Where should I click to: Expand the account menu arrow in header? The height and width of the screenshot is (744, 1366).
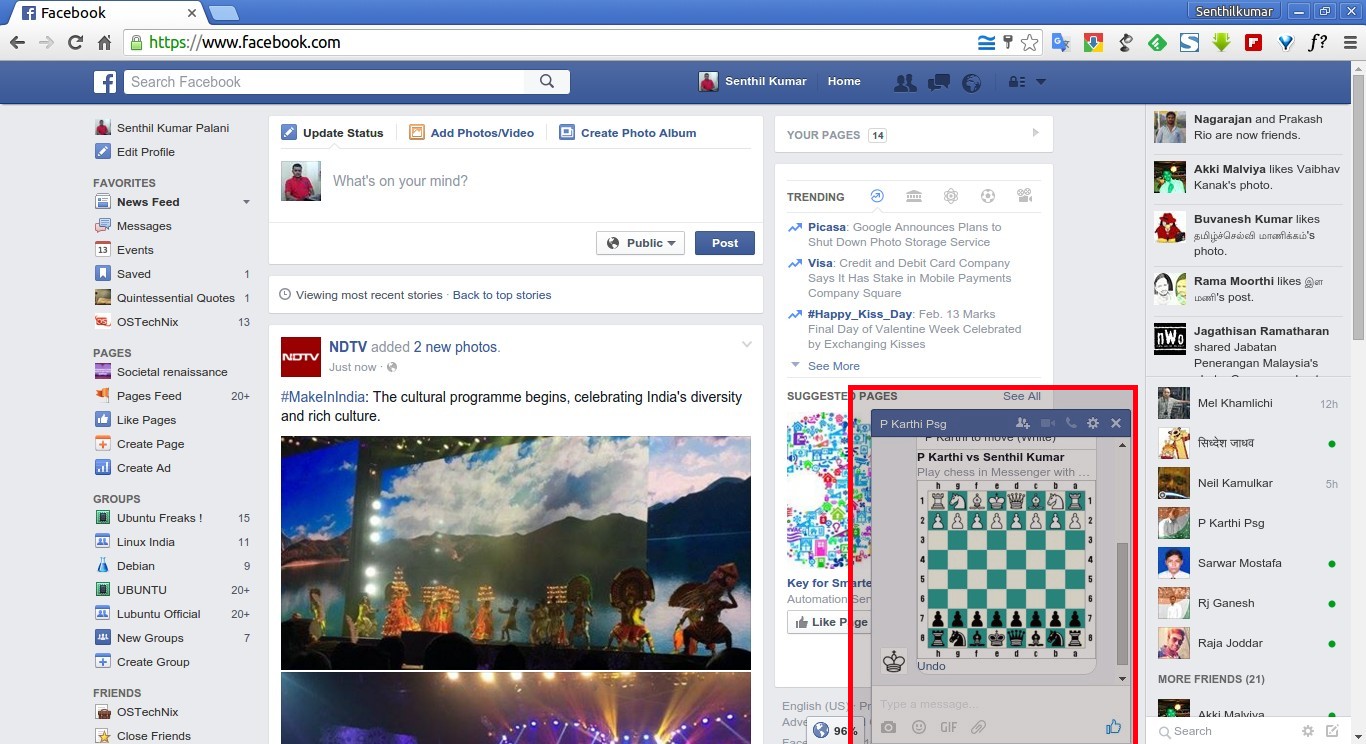point(1041,82)
